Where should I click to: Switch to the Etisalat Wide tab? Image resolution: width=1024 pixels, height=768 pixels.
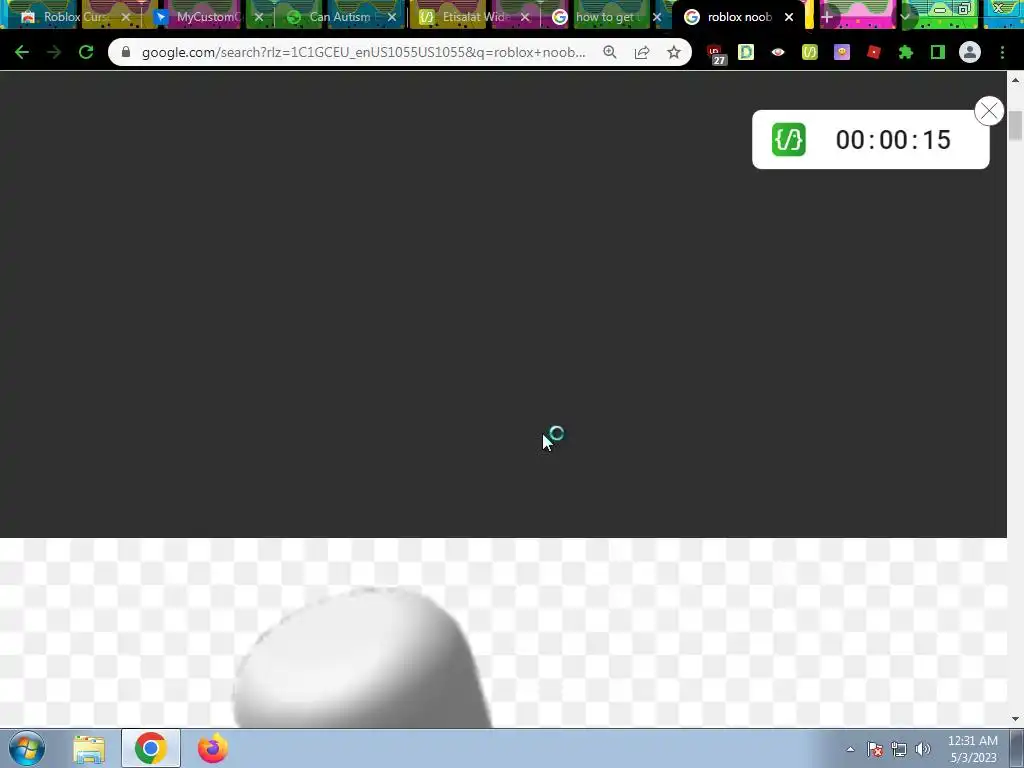(473, 17)
